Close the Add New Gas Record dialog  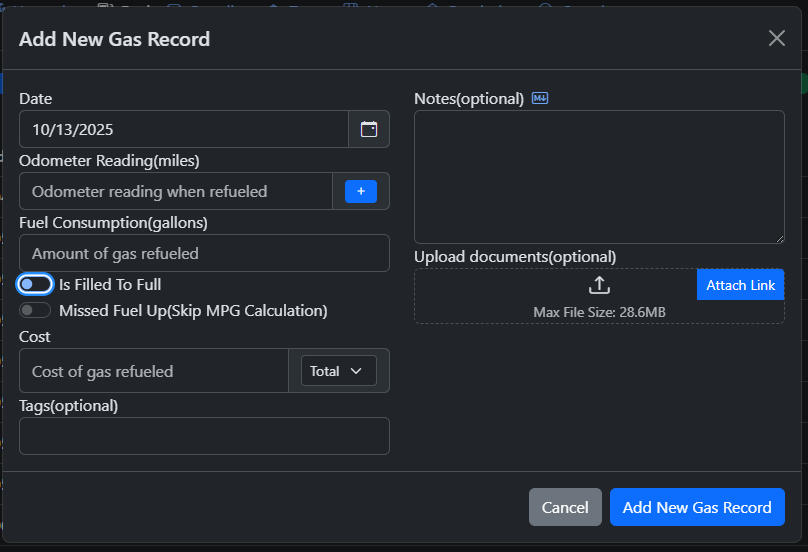click(x=776, y=38)
